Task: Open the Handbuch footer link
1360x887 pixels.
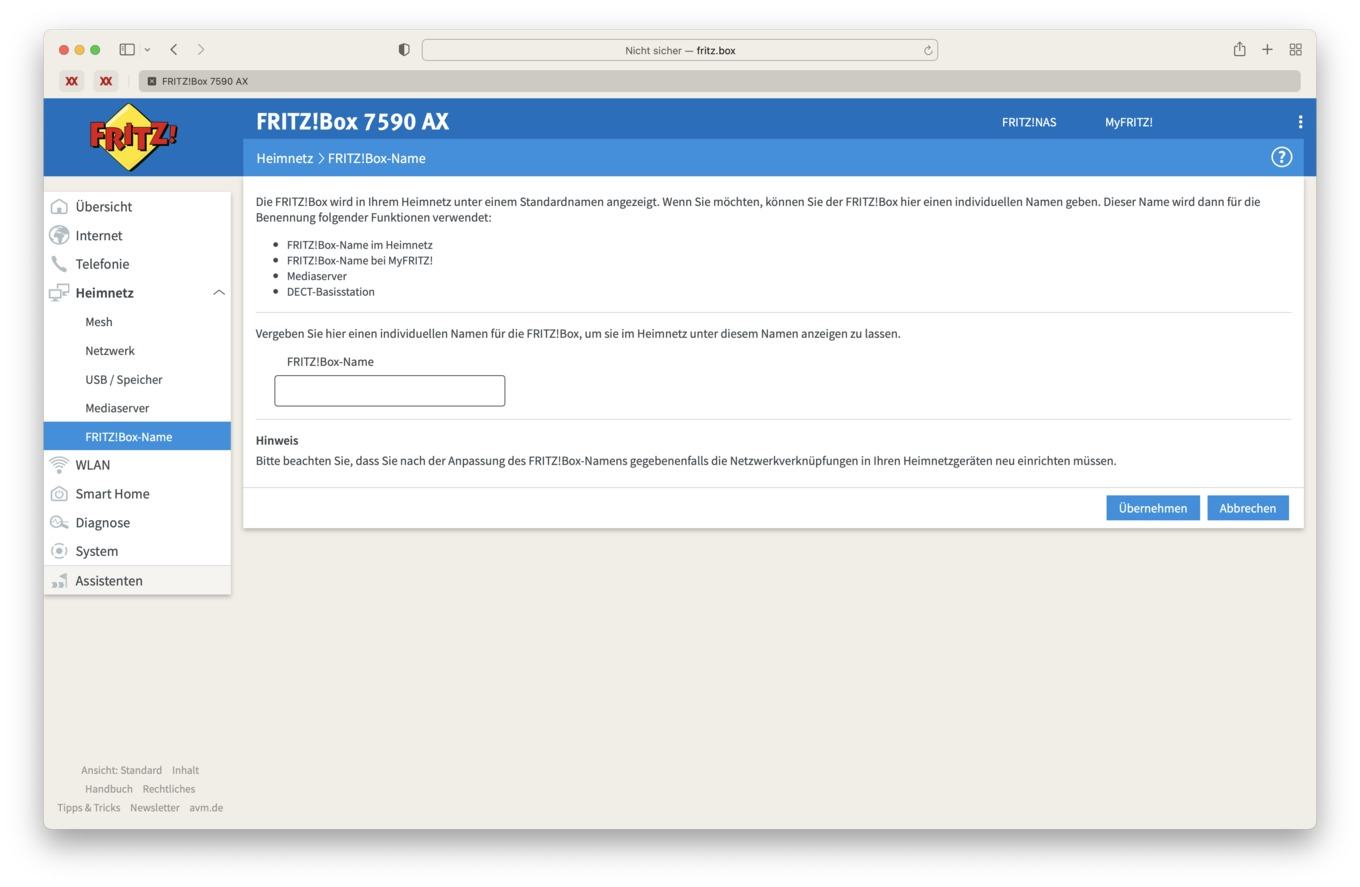Action: 109,789
